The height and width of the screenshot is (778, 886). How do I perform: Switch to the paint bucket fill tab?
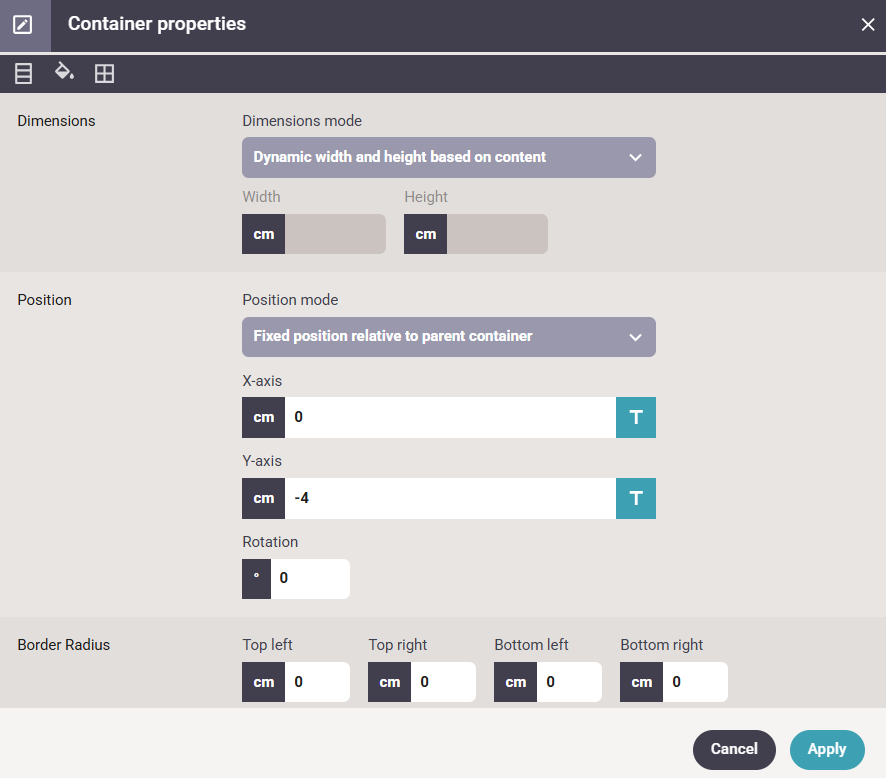64,71
